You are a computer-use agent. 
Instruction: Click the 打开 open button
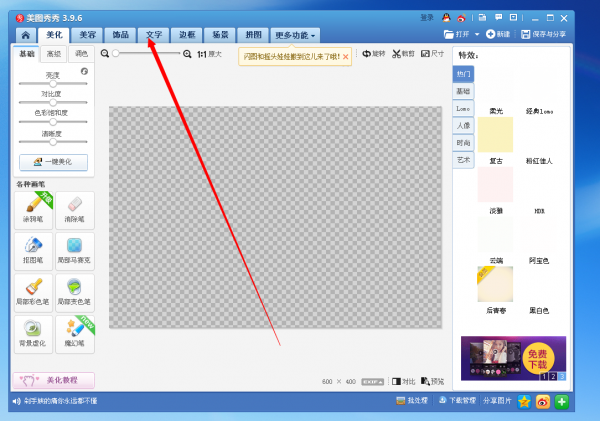457,34
